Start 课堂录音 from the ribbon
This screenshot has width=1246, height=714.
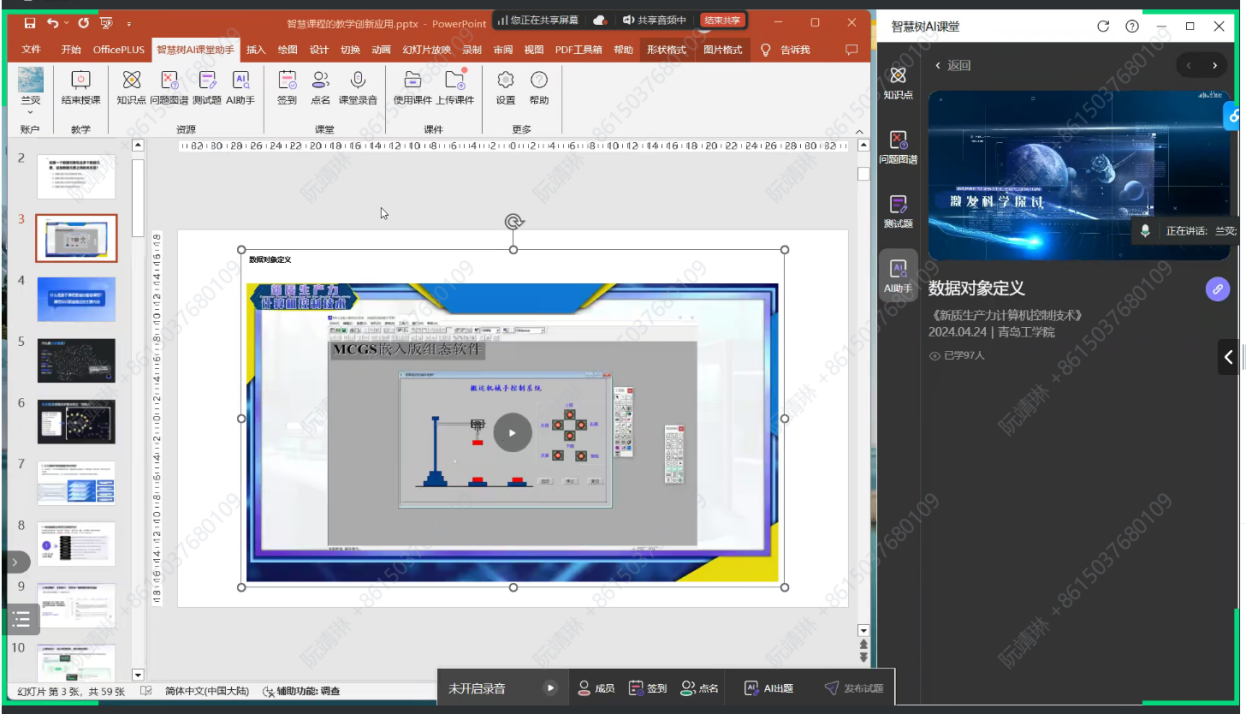[357, 80]
